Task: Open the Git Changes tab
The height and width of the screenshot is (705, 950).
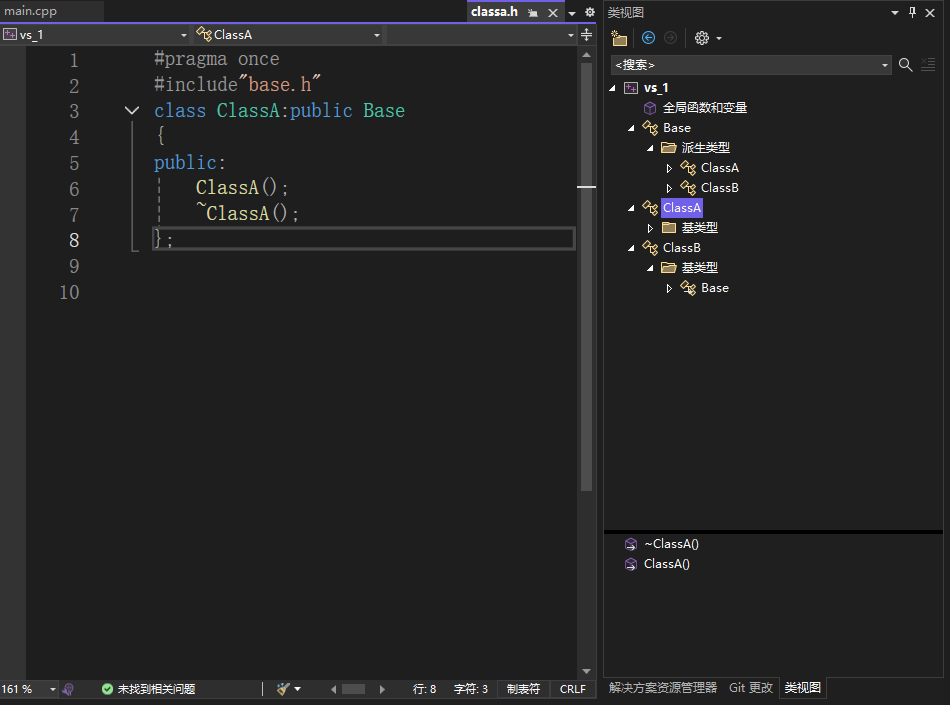Action: pyautogui.click(x=751, y=688)
